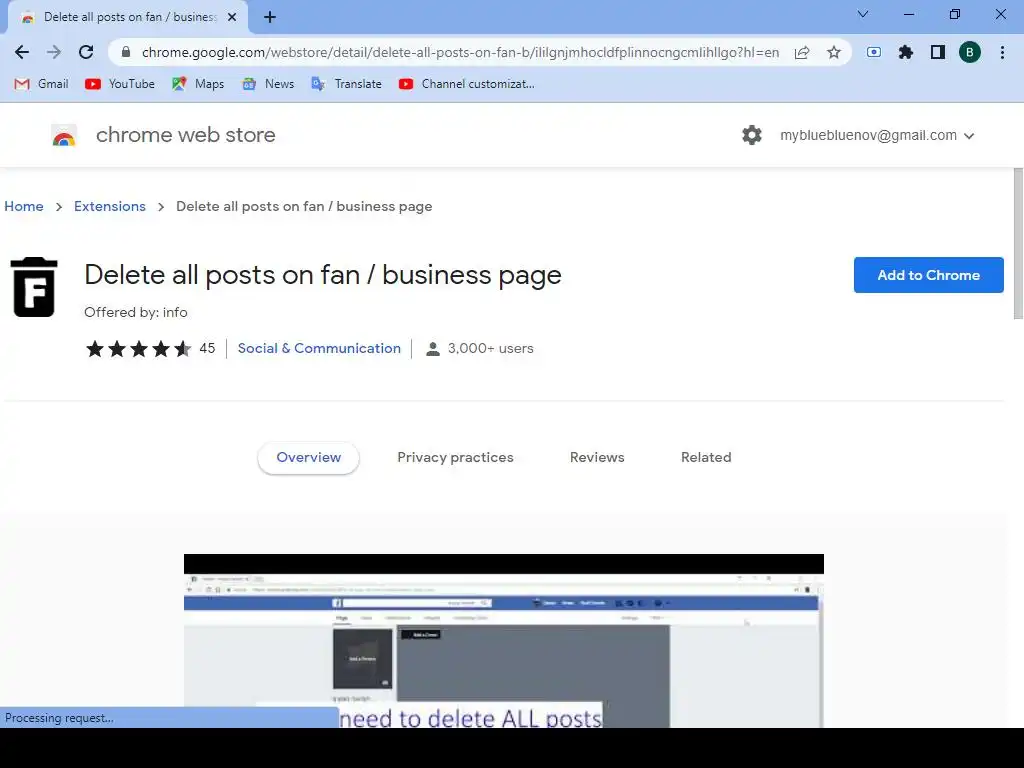Open a new browser tab

[270, 18]
